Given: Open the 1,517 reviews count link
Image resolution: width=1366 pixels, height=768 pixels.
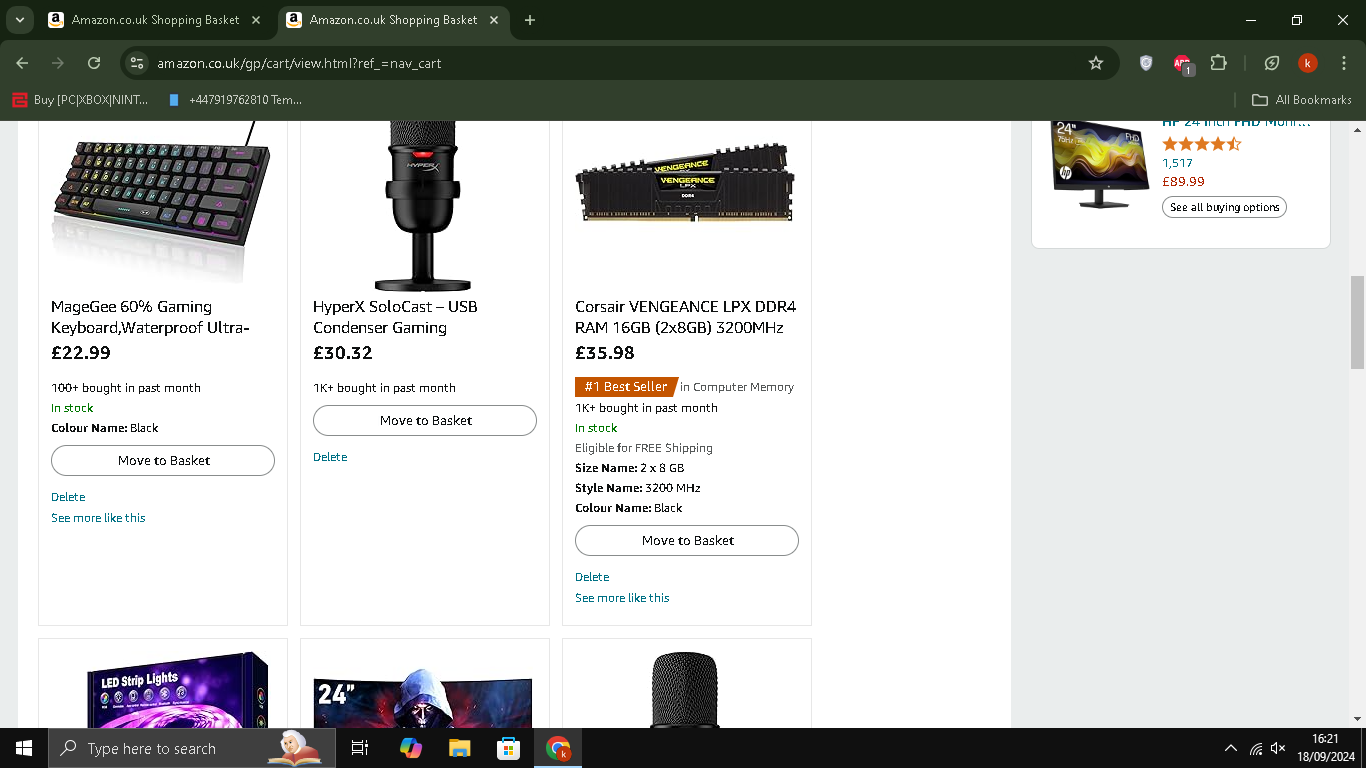Looking at the screenshot, I should [1177, 163].
